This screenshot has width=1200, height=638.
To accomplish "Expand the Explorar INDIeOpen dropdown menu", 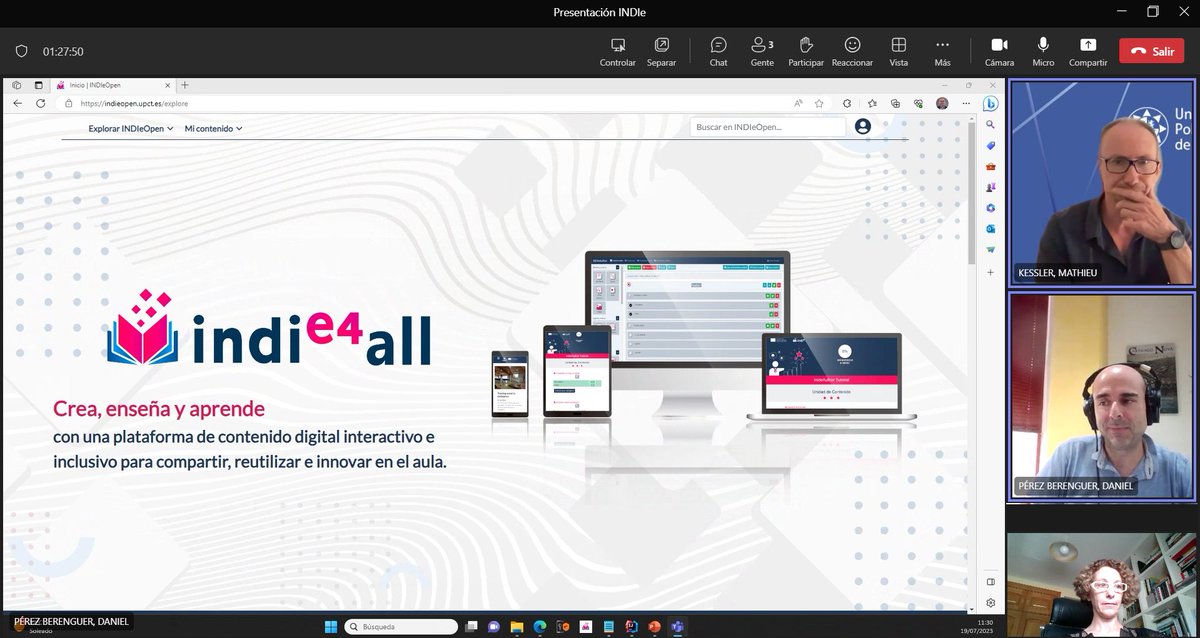I will click(131, 128).
